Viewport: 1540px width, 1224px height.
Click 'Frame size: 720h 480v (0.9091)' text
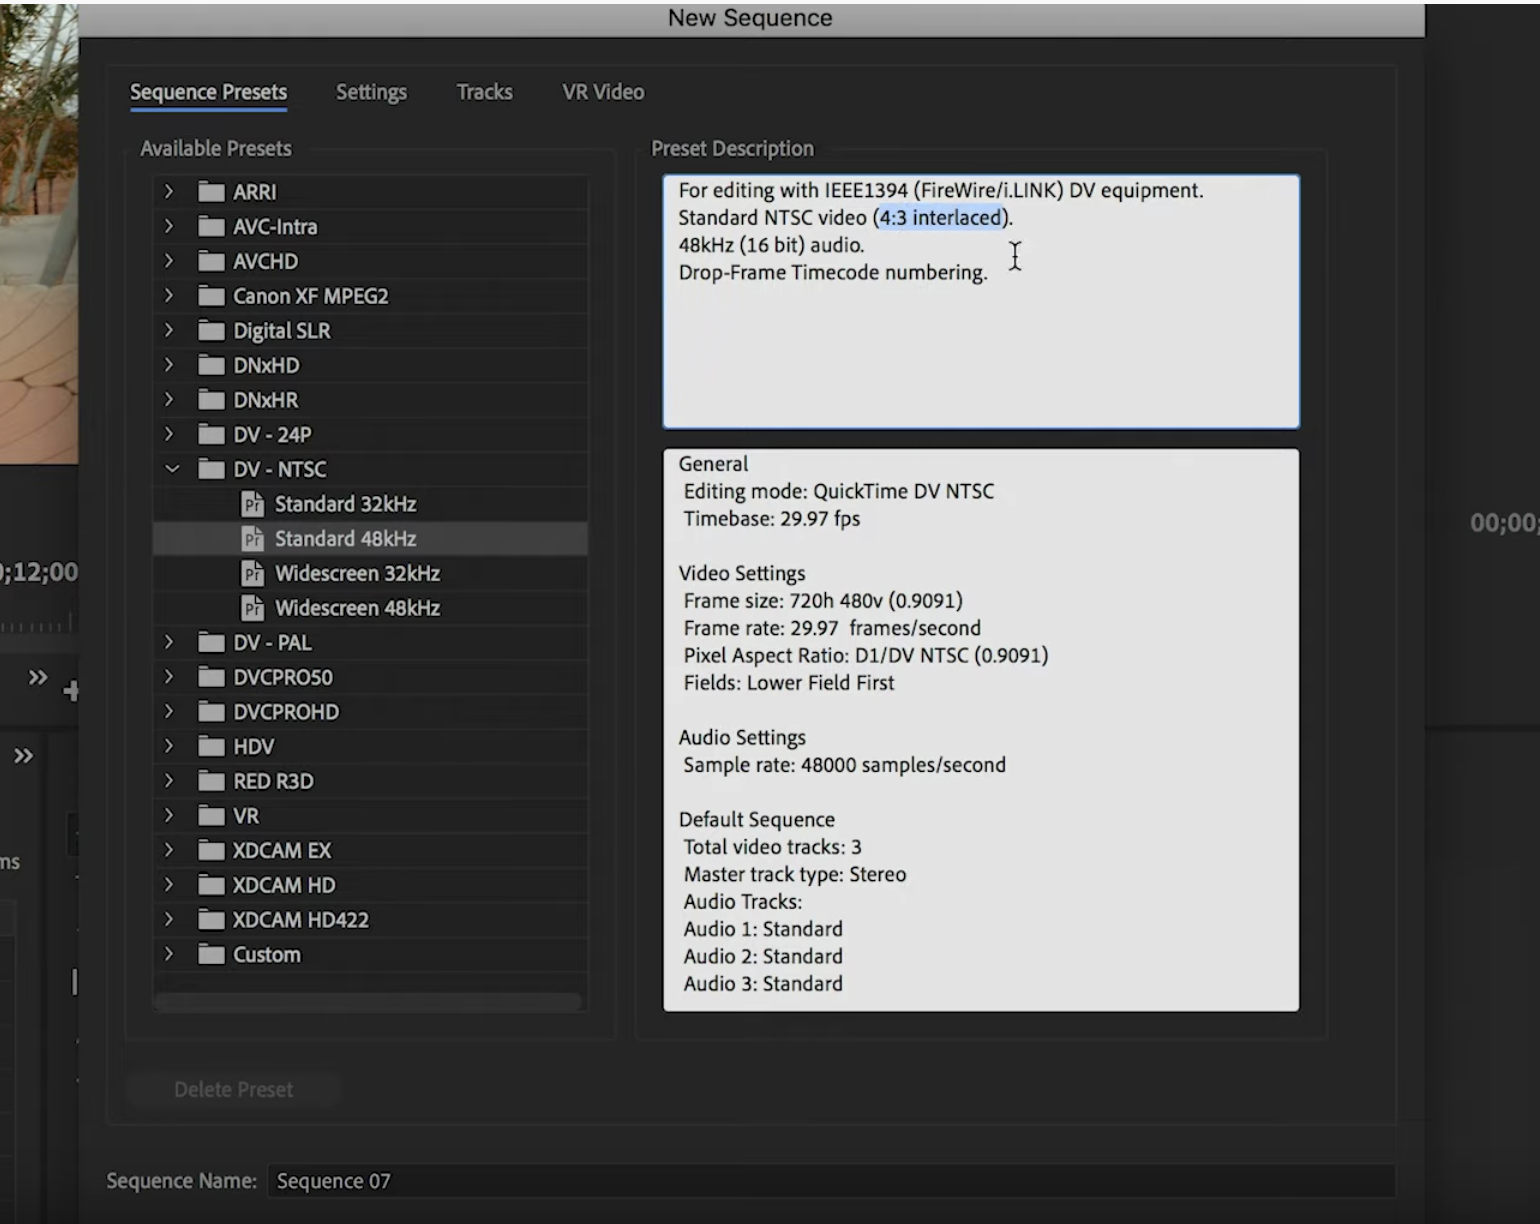click(x=823, y=601)
